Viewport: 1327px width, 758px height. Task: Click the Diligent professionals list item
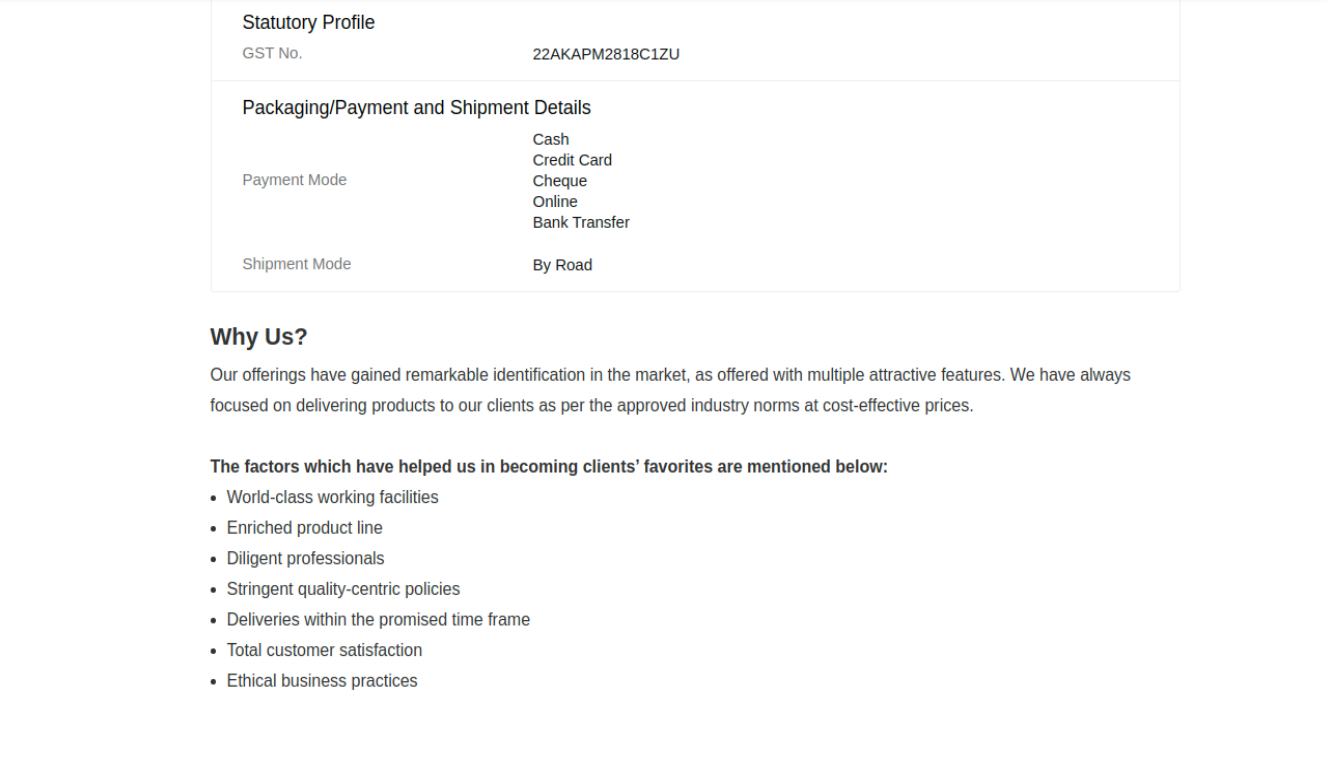tap(305, 558)
